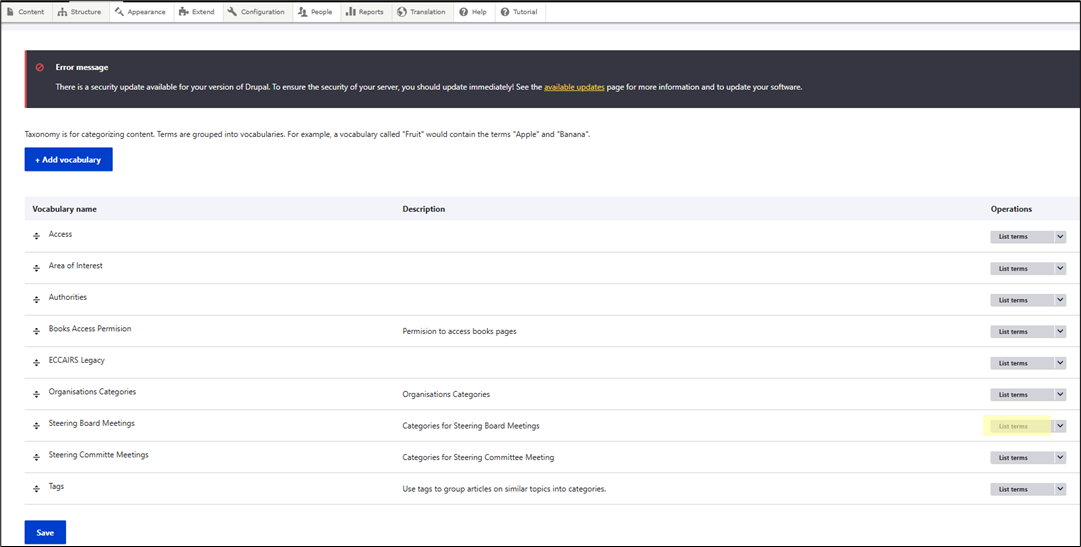This screenshot has width=1081, height=547.
Task: Click the Save button below the table
Action: pyautogui.click(x=45, y=532)
